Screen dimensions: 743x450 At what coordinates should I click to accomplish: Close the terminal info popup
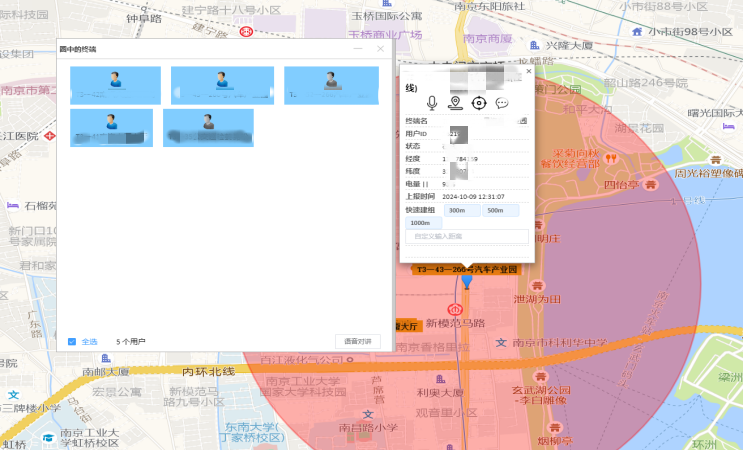529,71
